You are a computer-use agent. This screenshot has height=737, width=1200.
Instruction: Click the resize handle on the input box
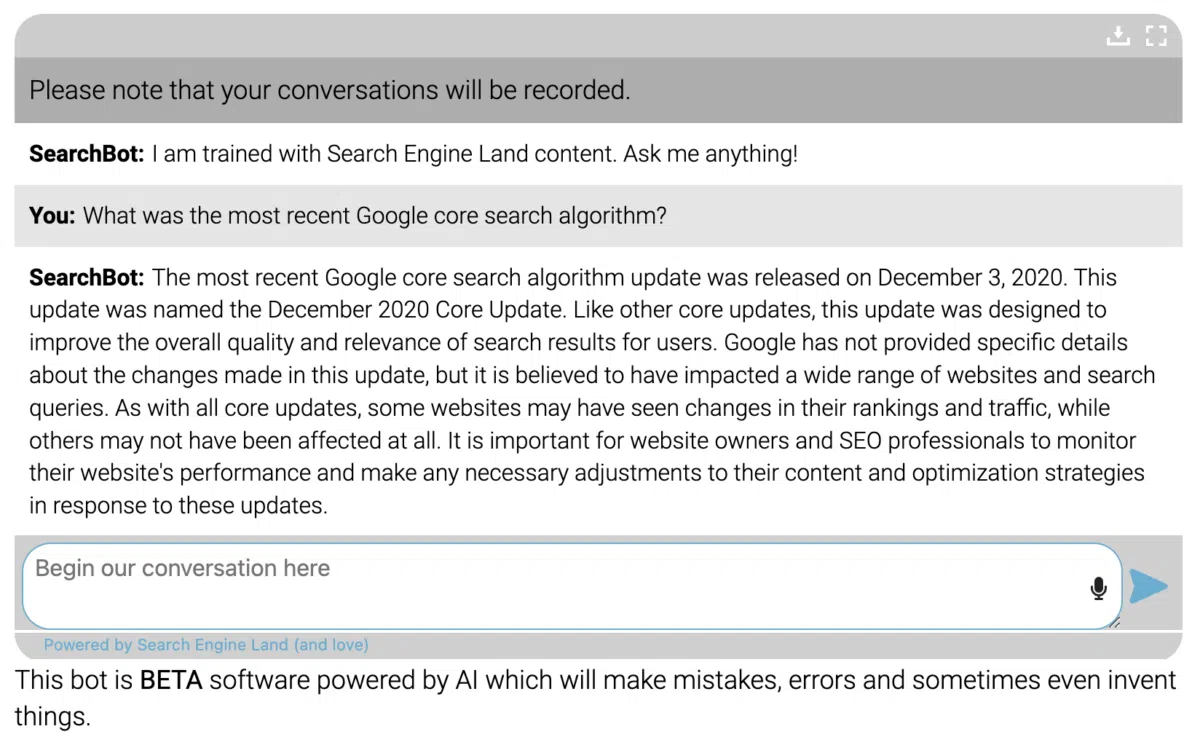pyautogui.click(x=1113, y=624)
